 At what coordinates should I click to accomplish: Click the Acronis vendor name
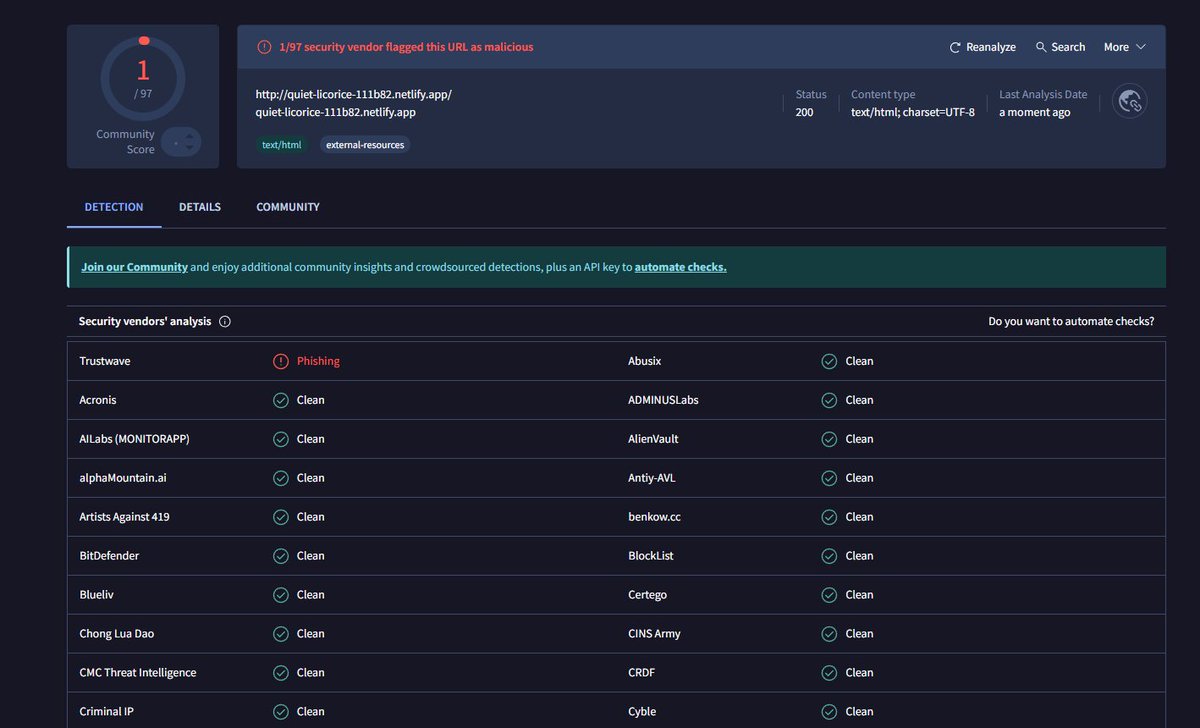[98, 400]
